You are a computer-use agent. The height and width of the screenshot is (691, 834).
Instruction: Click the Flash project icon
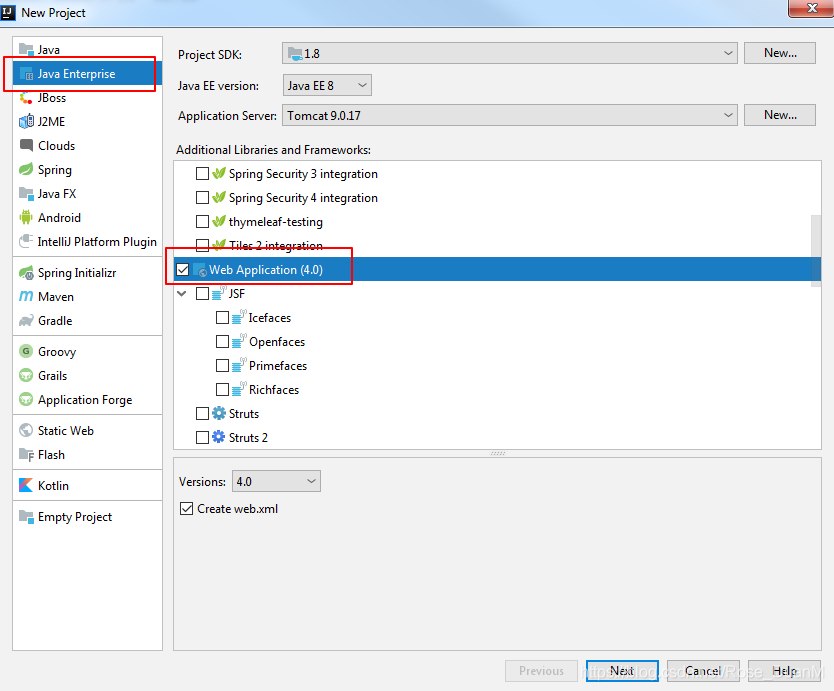coord(26,455)
